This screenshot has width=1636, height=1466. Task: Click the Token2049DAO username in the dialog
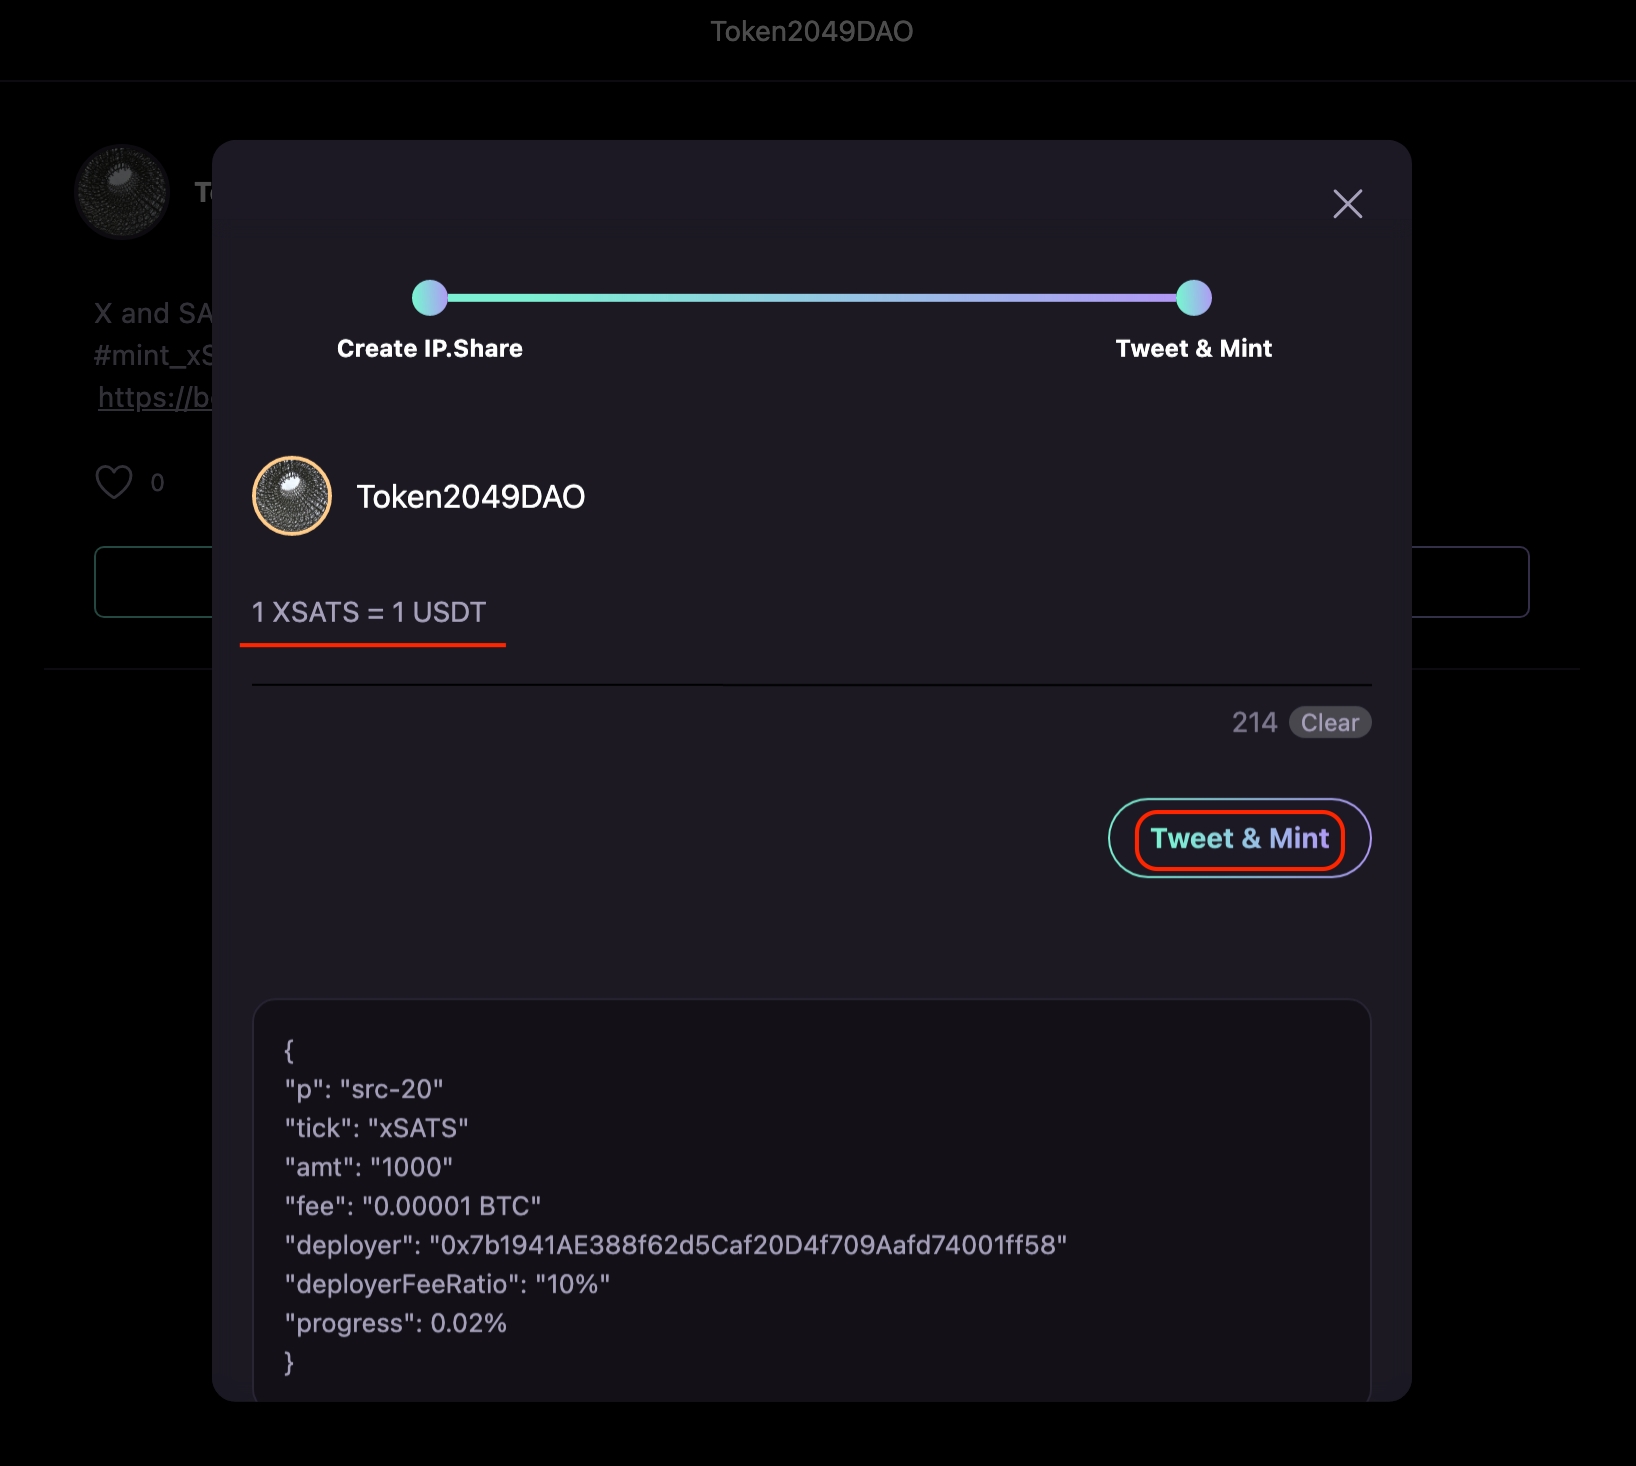click(470, 497)
